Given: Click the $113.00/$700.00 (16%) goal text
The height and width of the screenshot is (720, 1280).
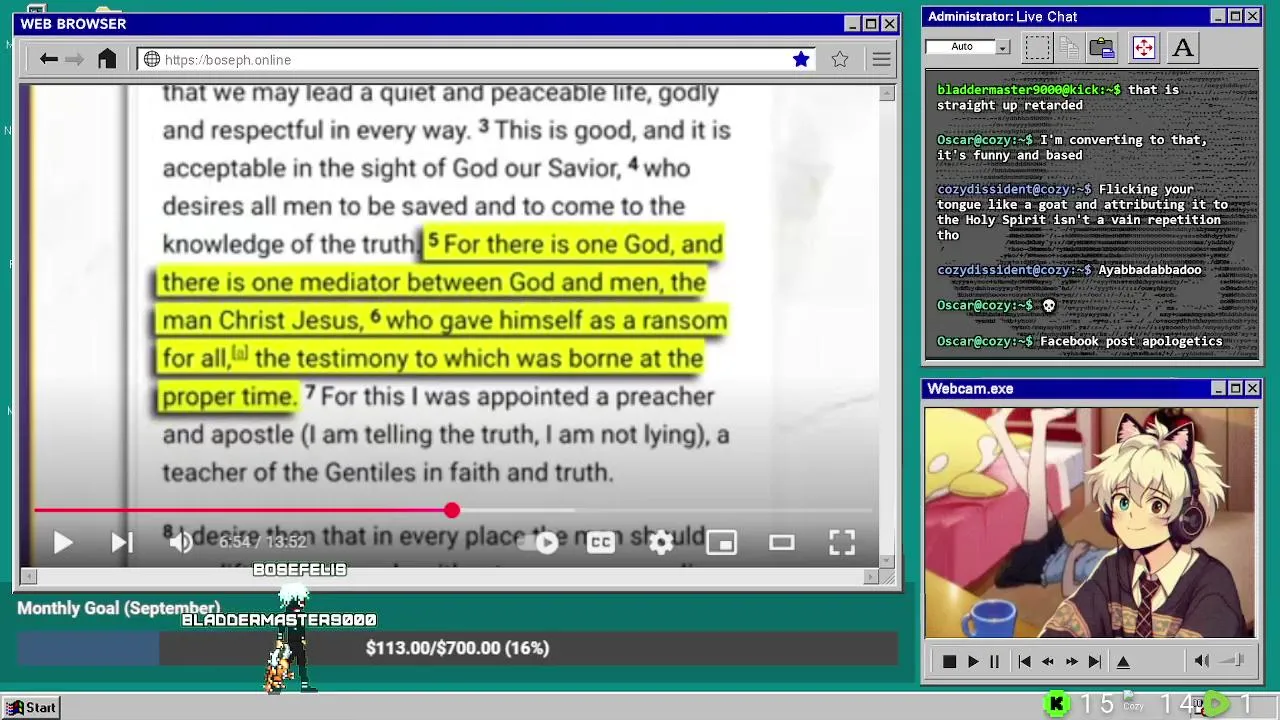Looking at the screenshot, I should coord(457,648).
